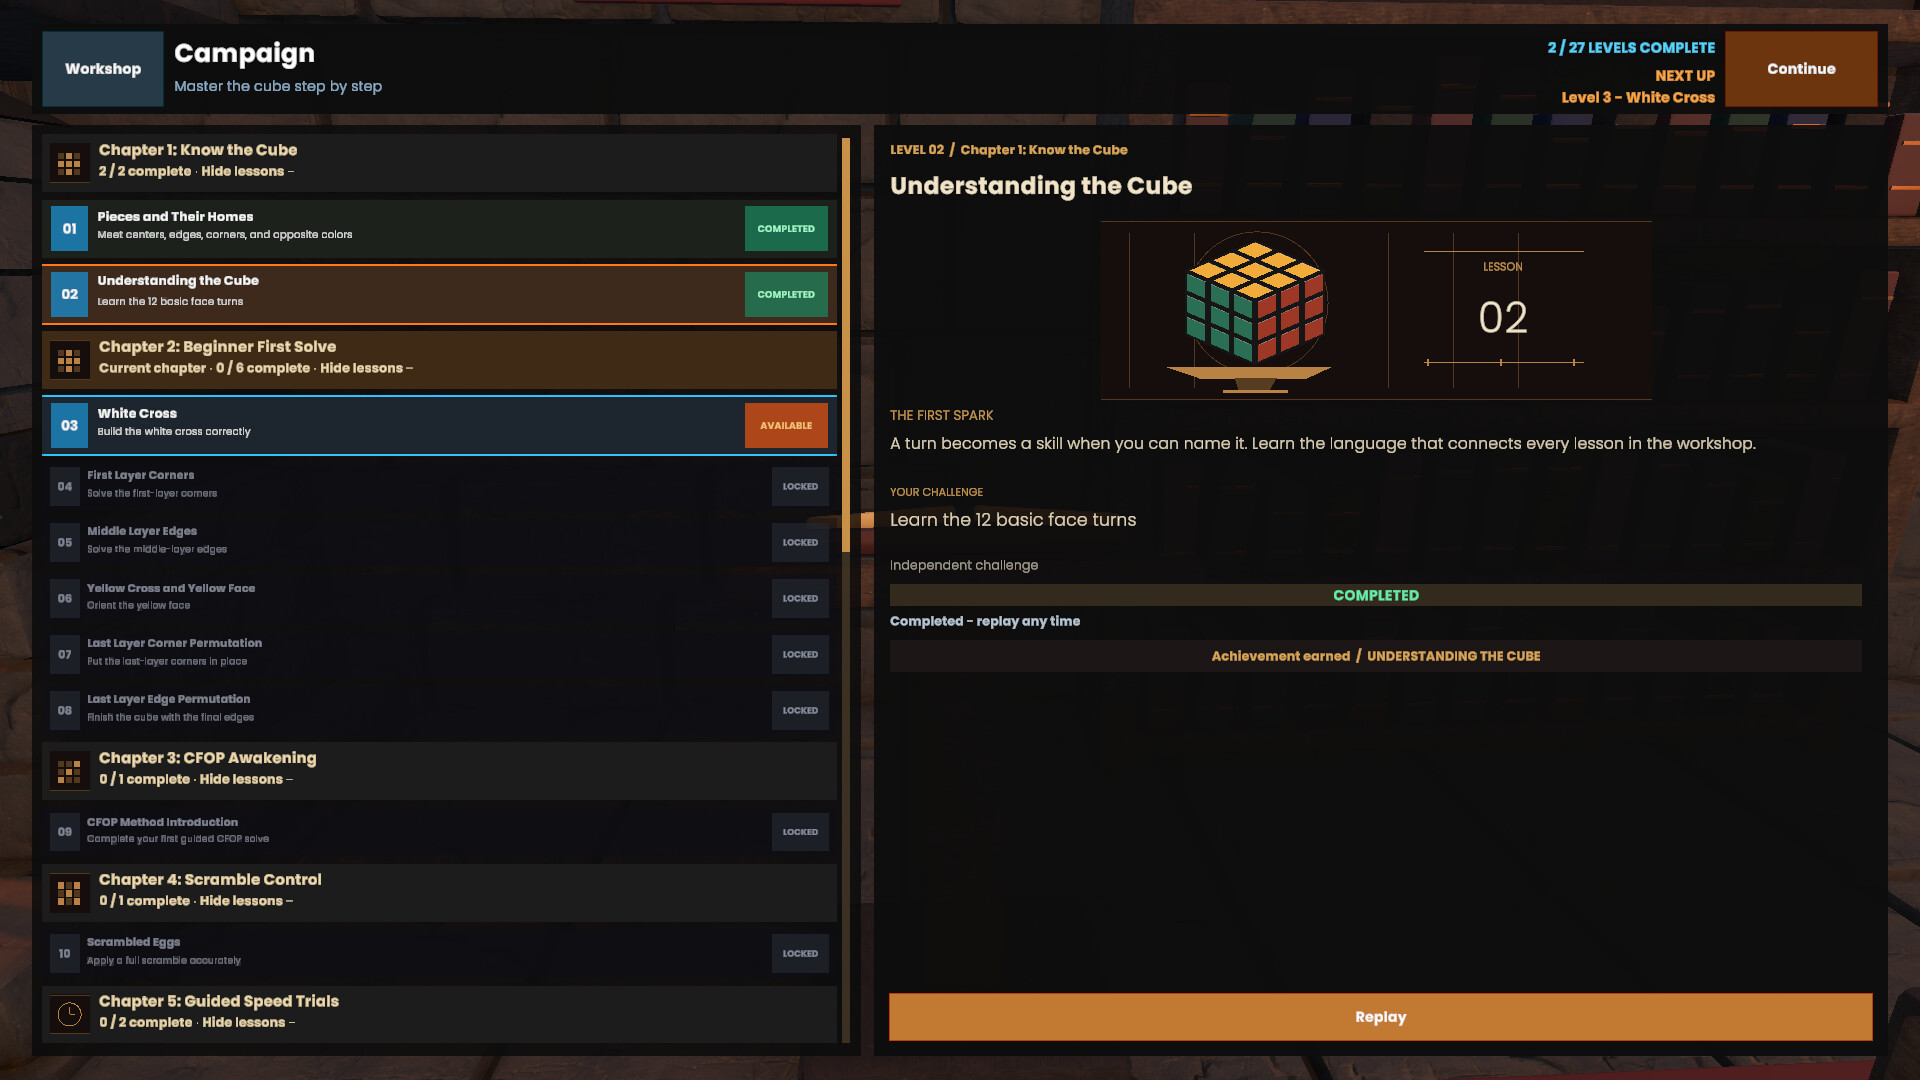Image resolution: width=1920 pixels, height=1080 pixels.
Task: Select the Scrambled Eggs lesson
Action: point(439,954)
